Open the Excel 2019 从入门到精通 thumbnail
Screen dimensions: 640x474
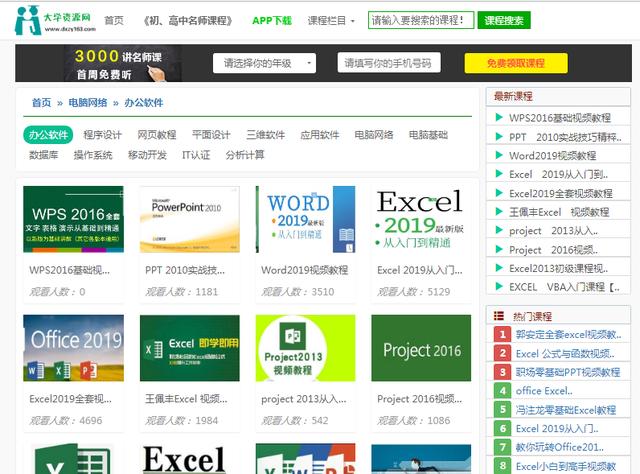[421, 219]
